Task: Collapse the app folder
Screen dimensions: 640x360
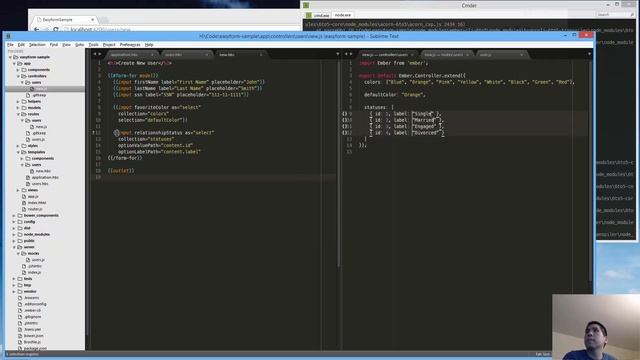Action: 14,64
